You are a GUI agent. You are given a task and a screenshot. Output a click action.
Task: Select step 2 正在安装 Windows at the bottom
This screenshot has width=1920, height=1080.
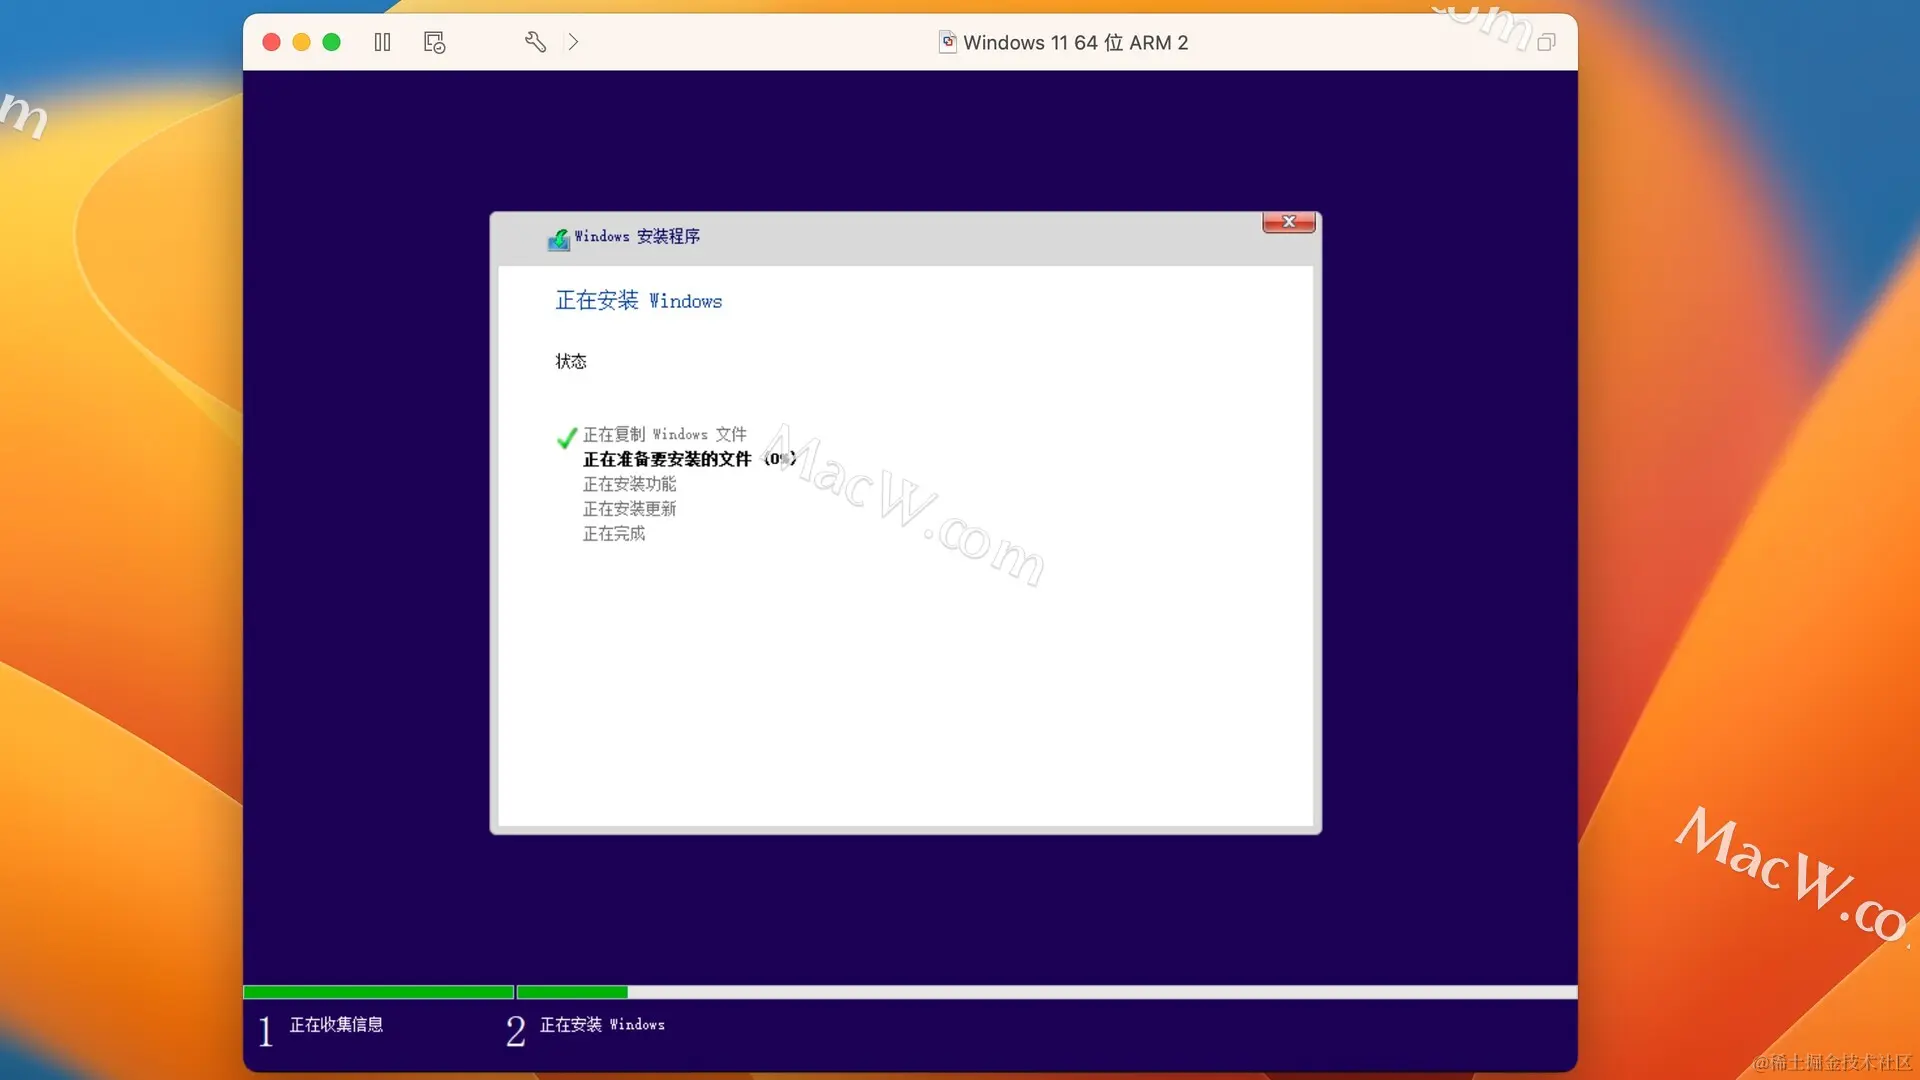pos(602,1025)
